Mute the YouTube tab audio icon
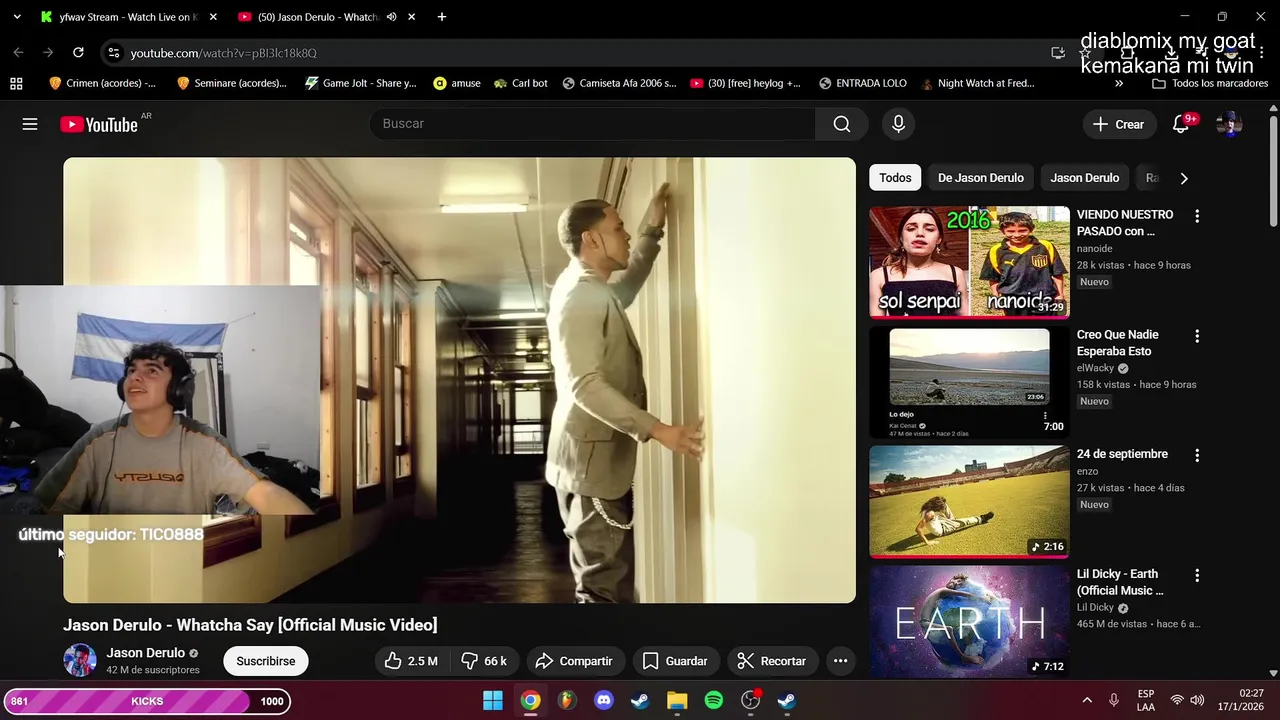Image resolution: width=1280 pixels, height=720 pixels. click(392, 17)
